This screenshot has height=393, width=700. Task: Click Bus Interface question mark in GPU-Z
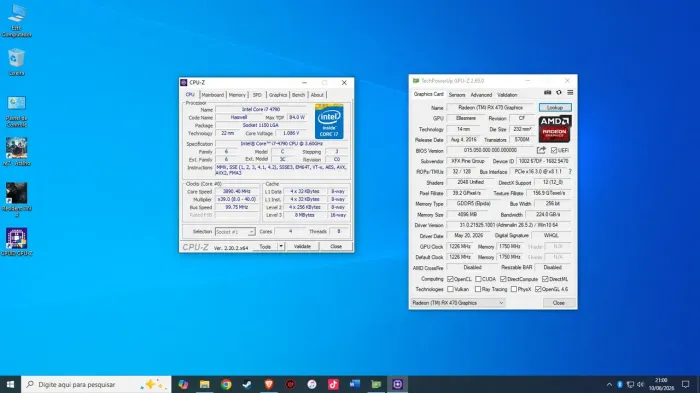tap(571, 171)
